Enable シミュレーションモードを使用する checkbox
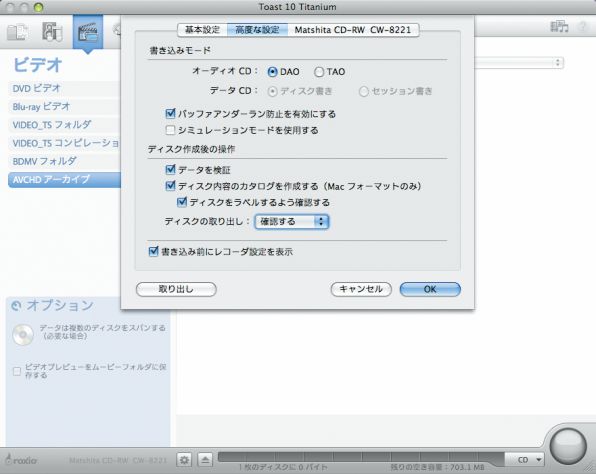The image size is (596, 474). coord(170,130)
